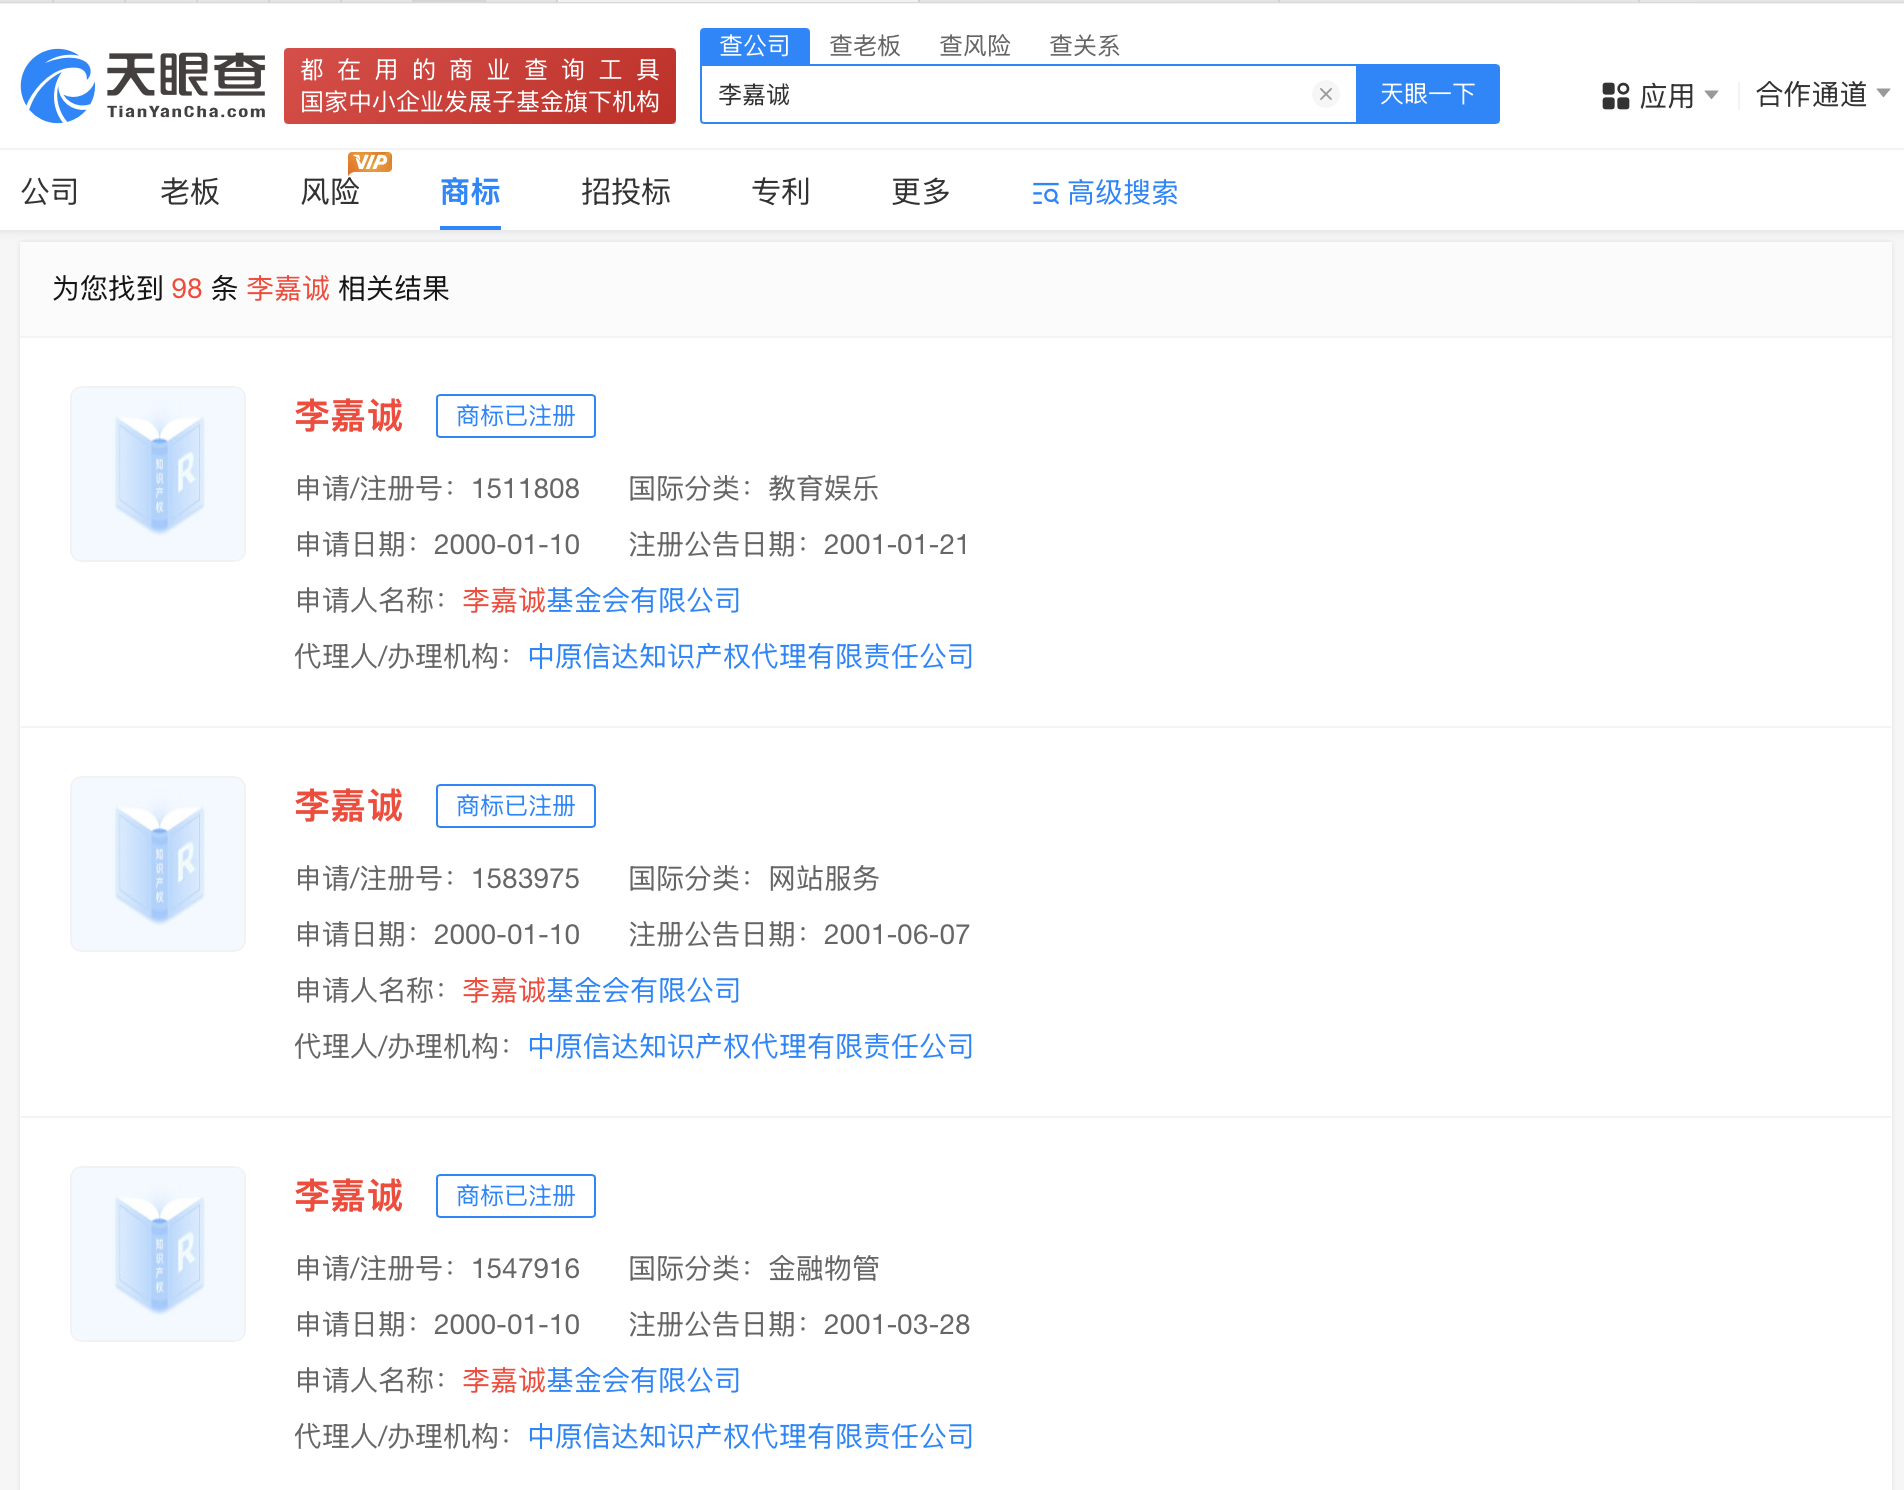
Task: Select the 查关系 search tab
Action: click(x=1084, y=46)
